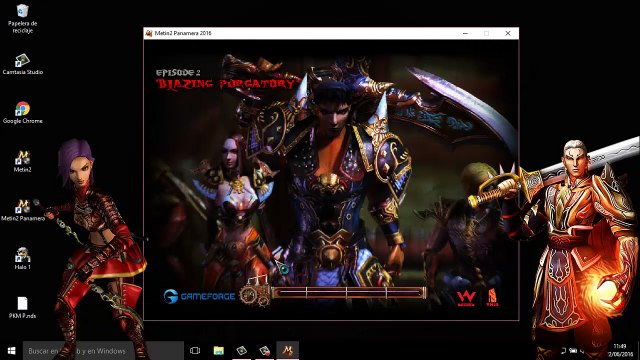
Task: Select the Camtasia Studio desktop shortcut
Action: pos(22,64)
